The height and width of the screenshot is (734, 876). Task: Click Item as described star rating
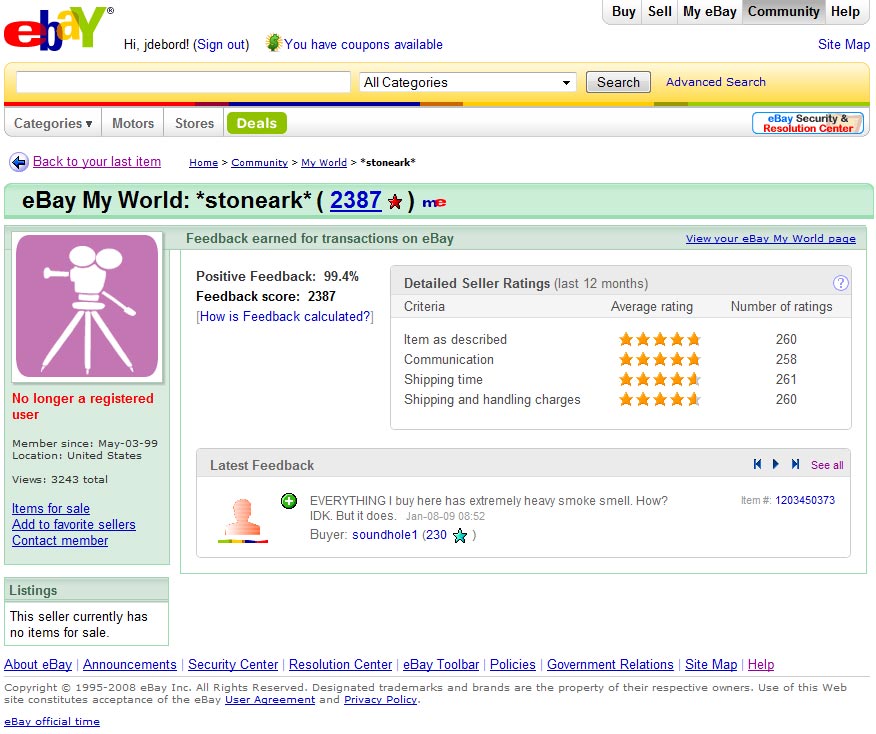tap(659, 339)
